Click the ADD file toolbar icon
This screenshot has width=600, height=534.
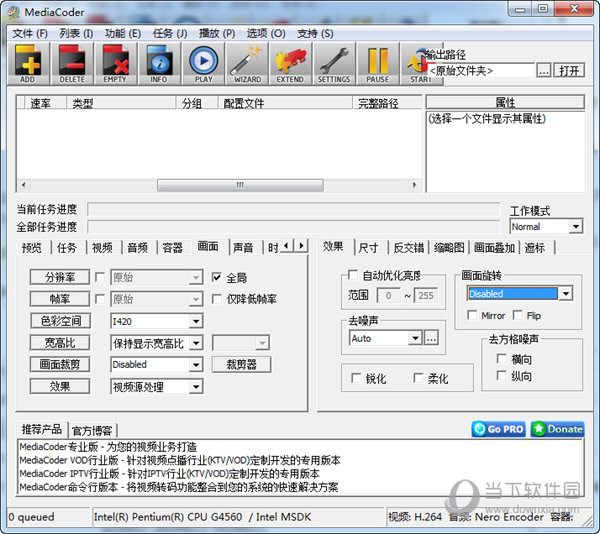point(28,63)
